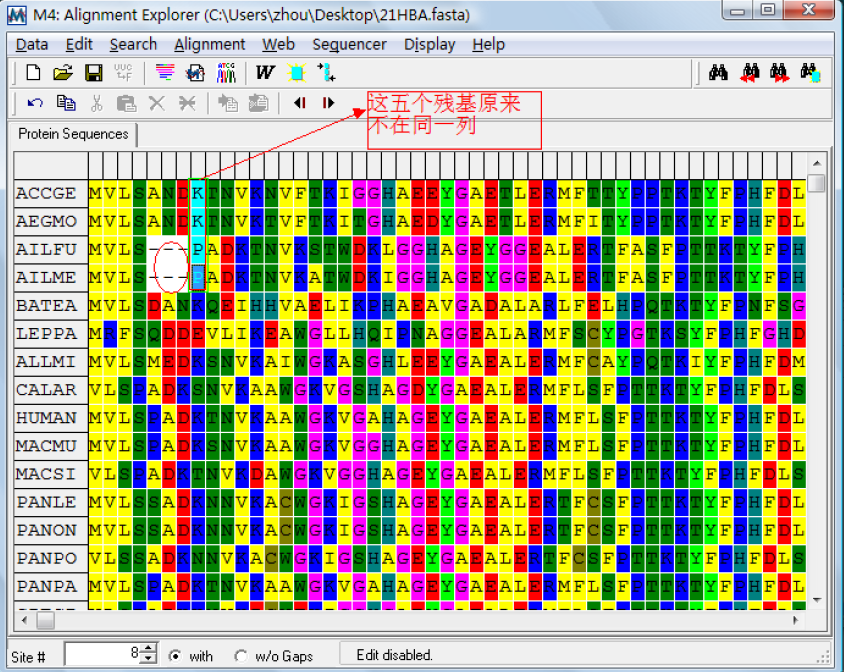844x672 pixels.
Task: Copy selected residues
Action: (x=66, y=103)
